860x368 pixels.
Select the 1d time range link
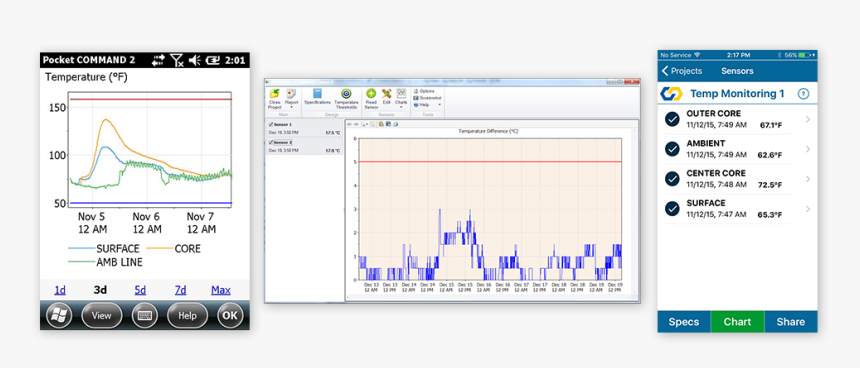point(60,290)
